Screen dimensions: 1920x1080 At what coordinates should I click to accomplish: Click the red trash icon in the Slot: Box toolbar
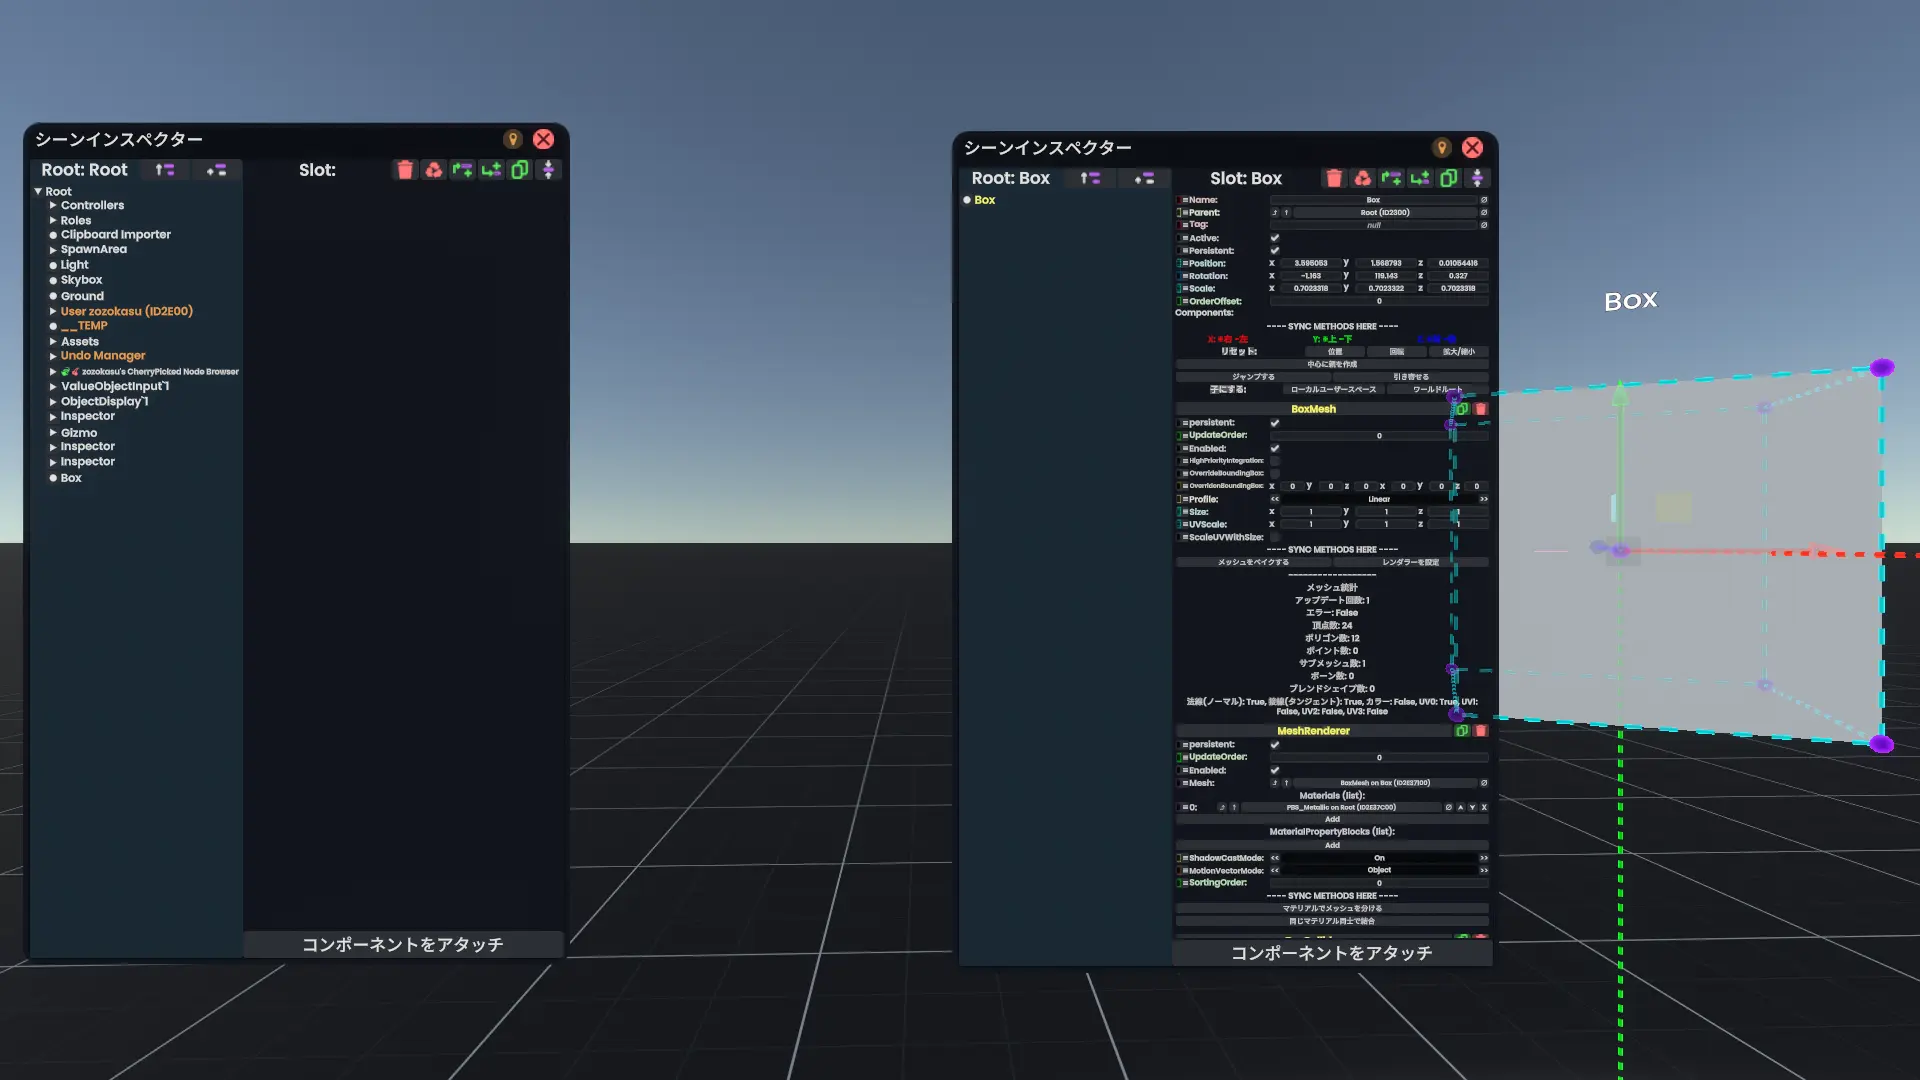click(1333, 178)
